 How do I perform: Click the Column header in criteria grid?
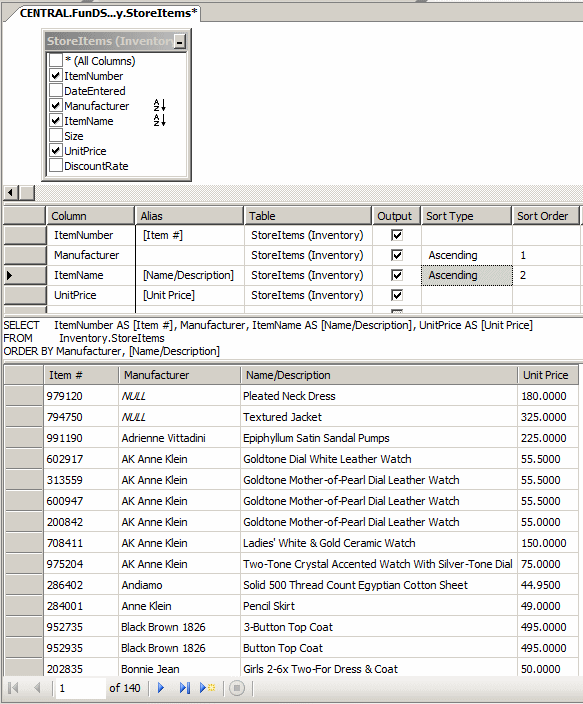(x=90, y=216)
